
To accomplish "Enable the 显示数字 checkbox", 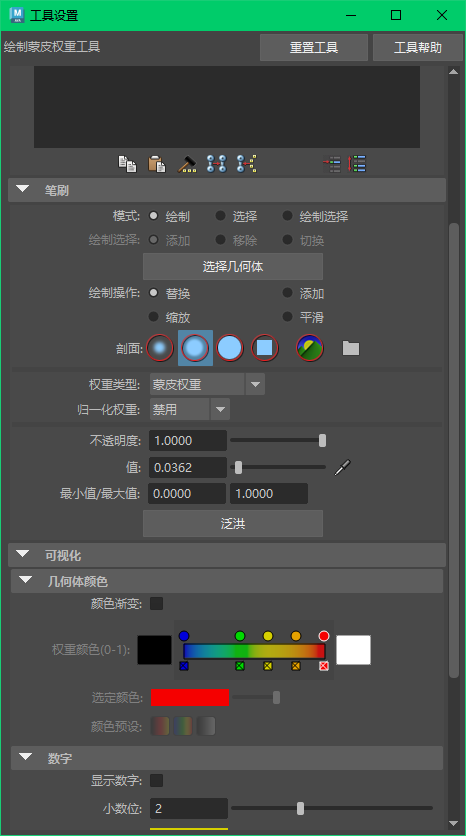I will click(x=156, y=781).
